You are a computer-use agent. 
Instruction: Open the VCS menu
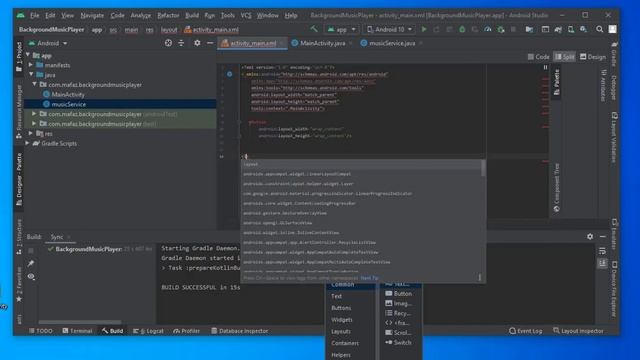(x=246, y=16)
